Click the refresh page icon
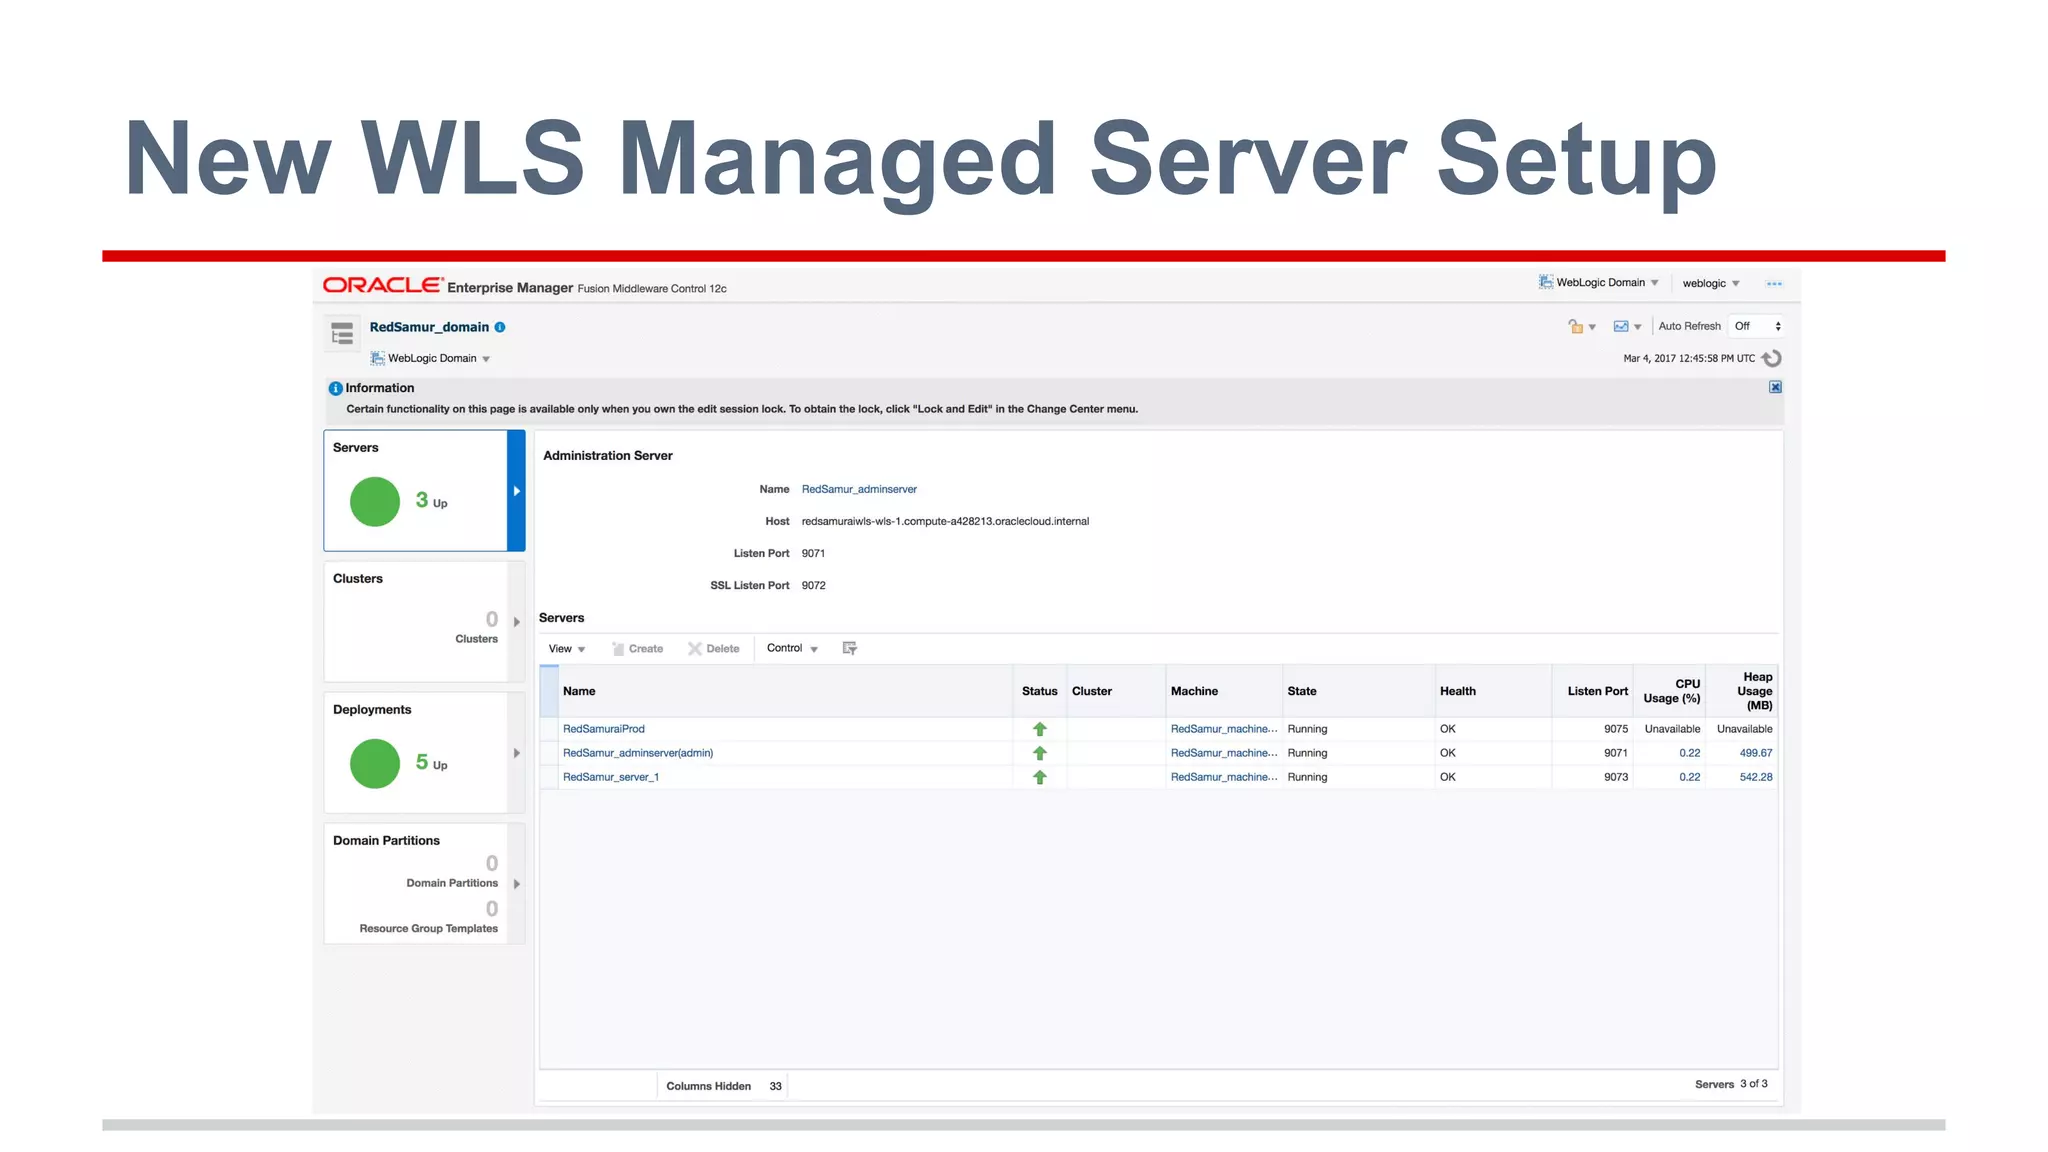 [1771, 358]
